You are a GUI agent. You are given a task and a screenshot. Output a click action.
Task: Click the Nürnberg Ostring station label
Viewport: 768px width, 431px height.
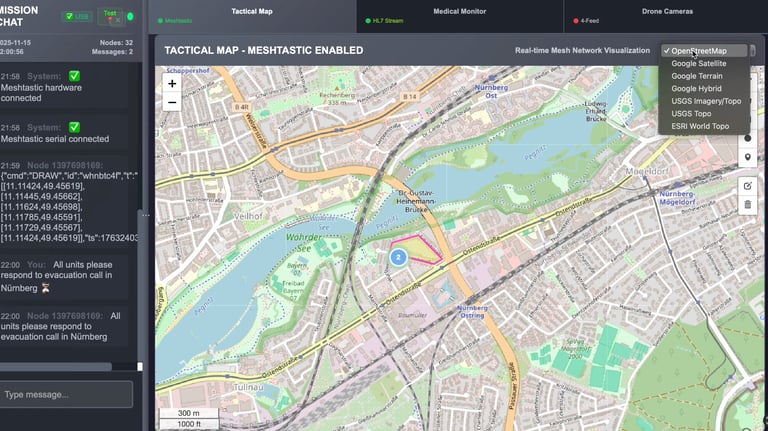pyautogui.click(x=472, y=311)
